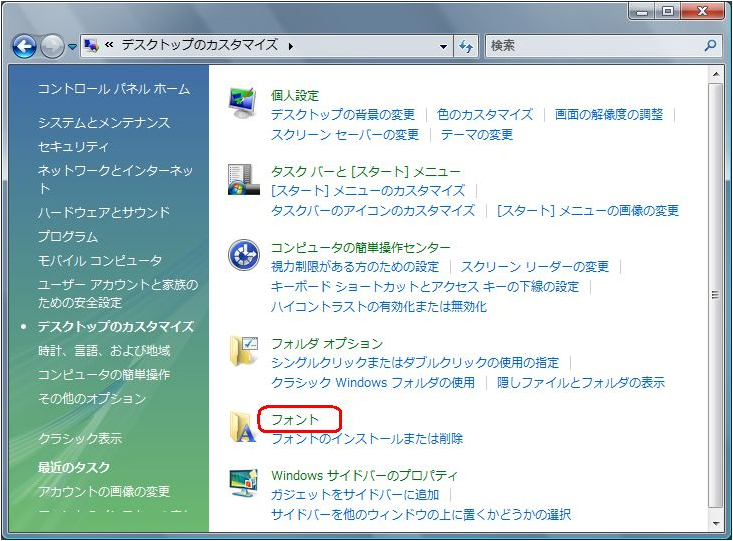Image resolution: width=733 pixels, height=541 pixels.
Task: Click the vertical scrollbar thumb
Action: [x=715, y=296]
